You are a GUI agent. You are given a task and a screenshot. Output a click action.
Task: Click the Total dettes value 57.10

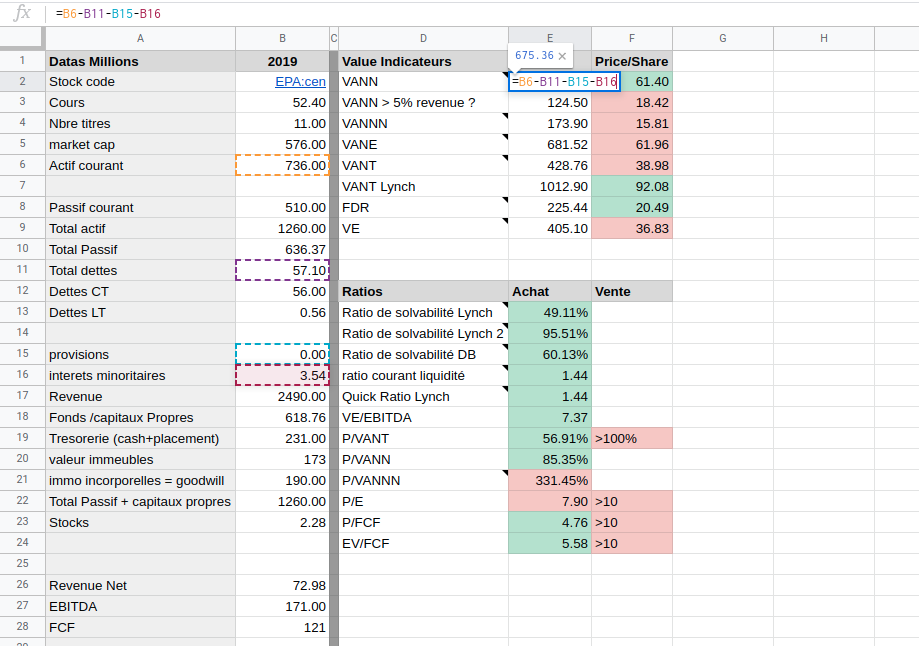click(282, 270)
